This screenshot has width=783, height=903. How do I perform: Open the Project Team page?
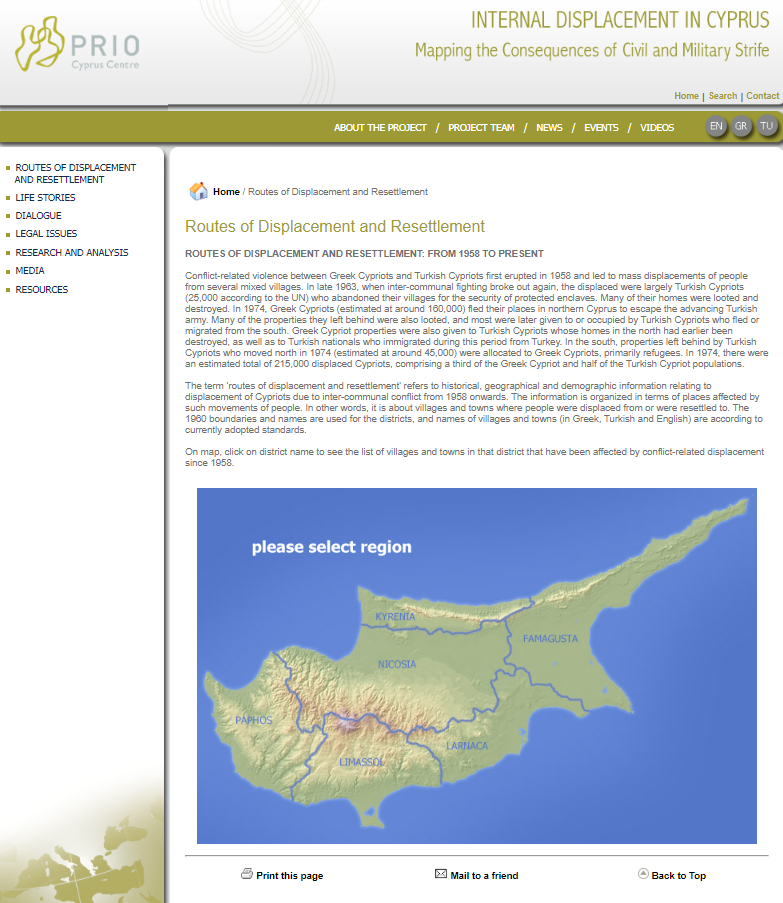coord(481,128)
